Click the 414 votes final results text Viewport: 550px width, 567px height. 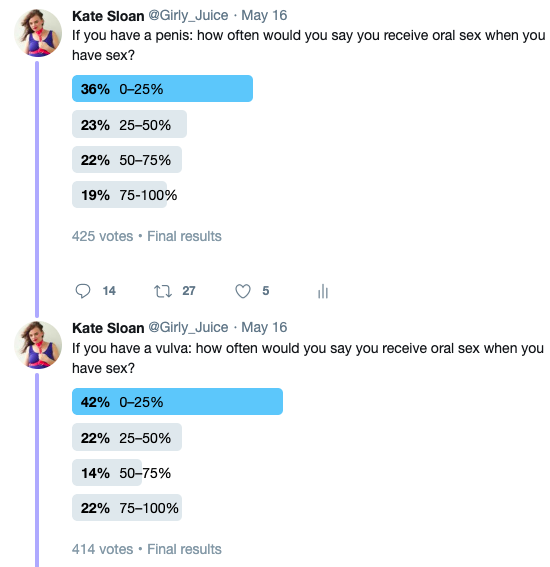[x=146, y=549]
